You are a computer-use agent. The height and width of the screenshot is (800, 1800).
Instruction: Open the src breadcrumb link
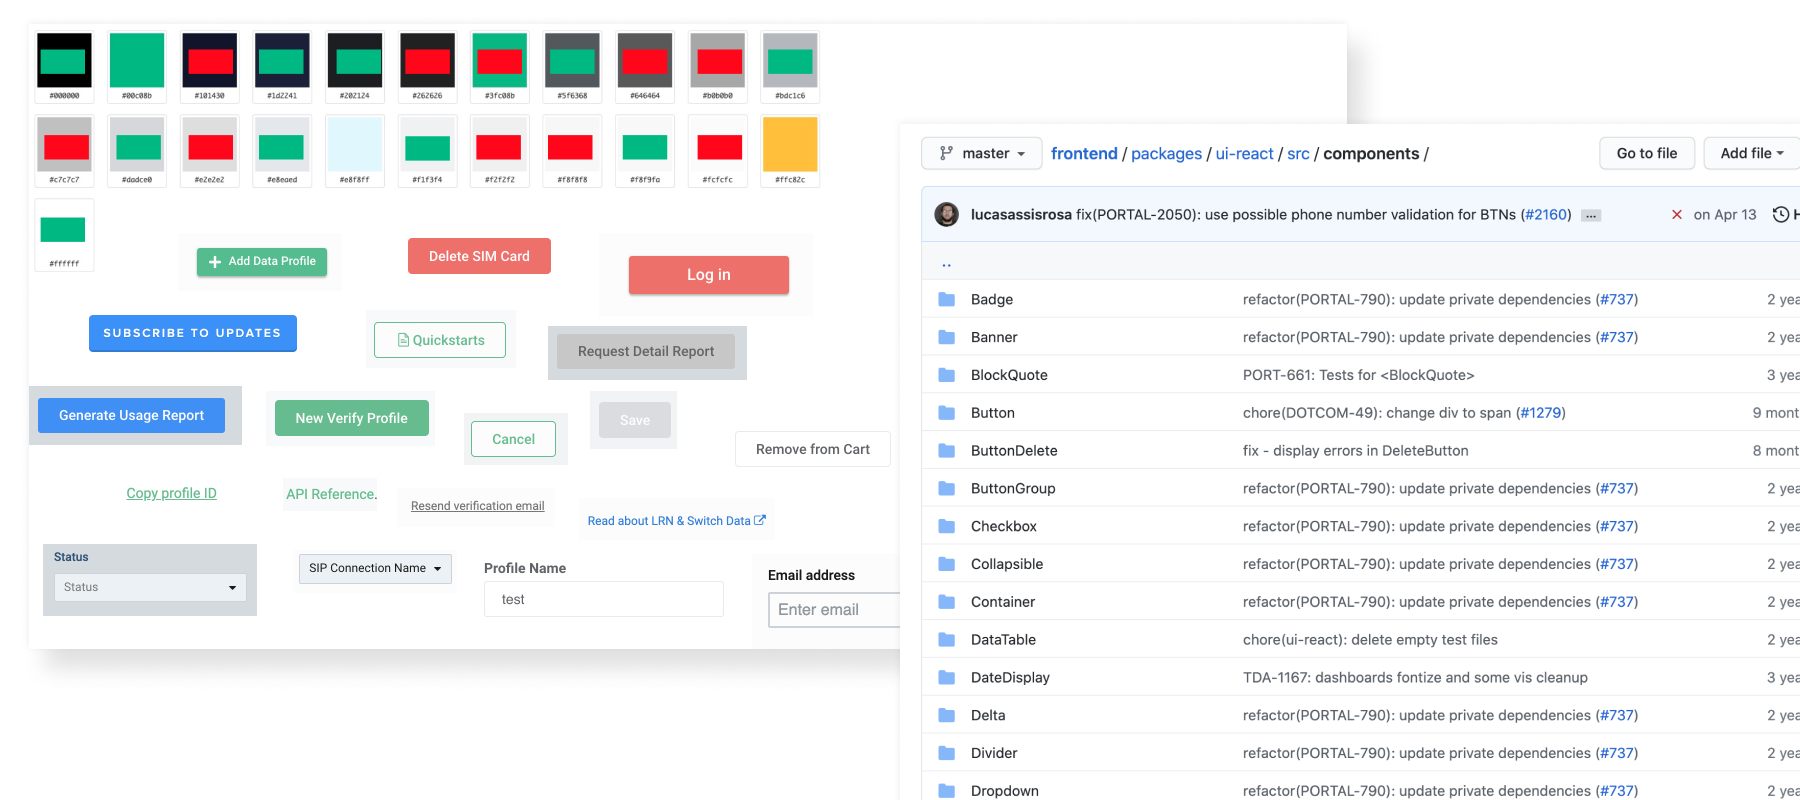(x=1298, y=153)
